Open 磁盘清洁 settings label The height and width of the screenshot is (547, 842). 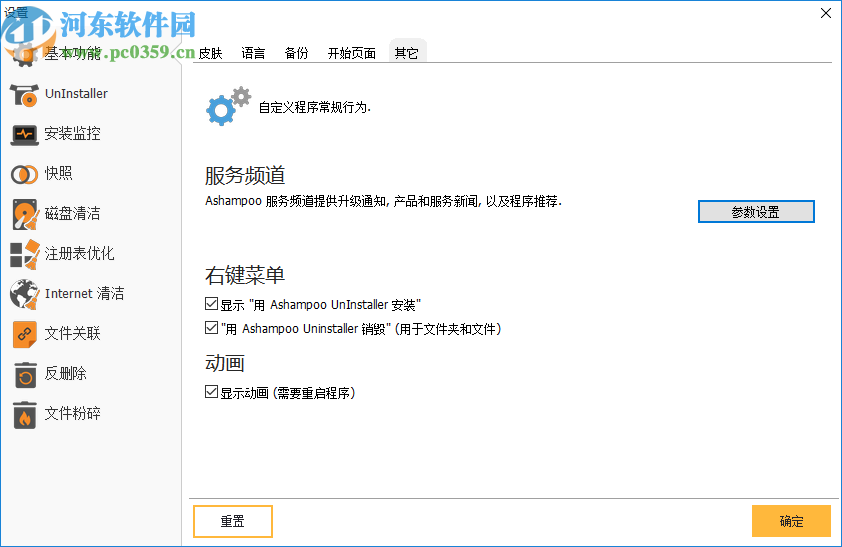click(72, 213)
